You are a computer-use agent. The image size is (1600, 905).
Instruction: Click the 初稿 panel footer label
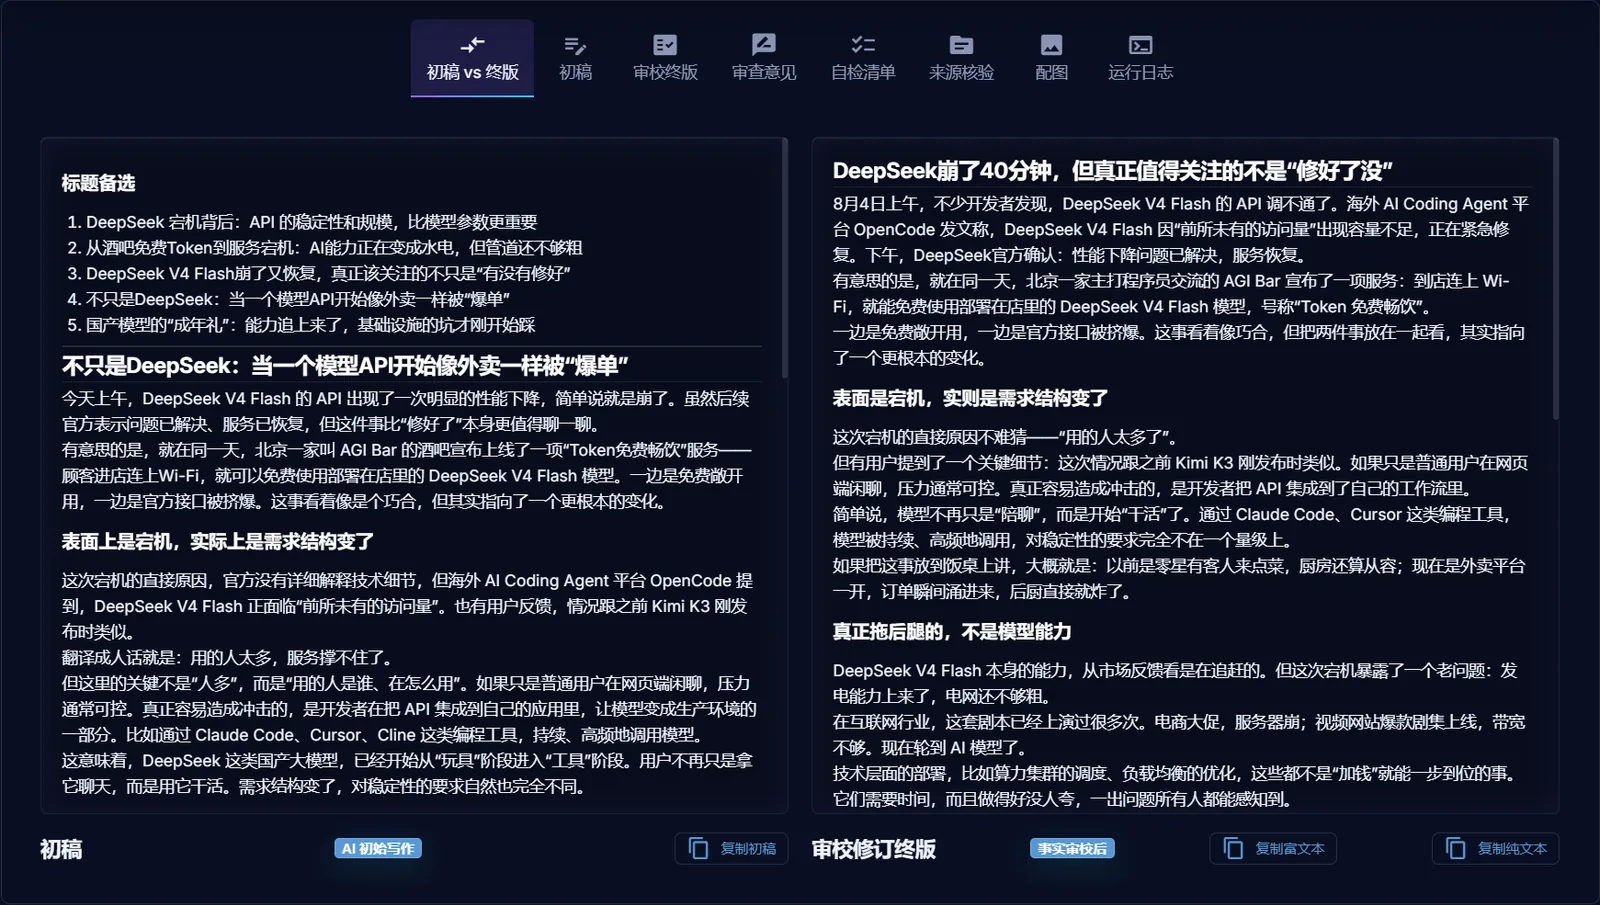(61, 849)
